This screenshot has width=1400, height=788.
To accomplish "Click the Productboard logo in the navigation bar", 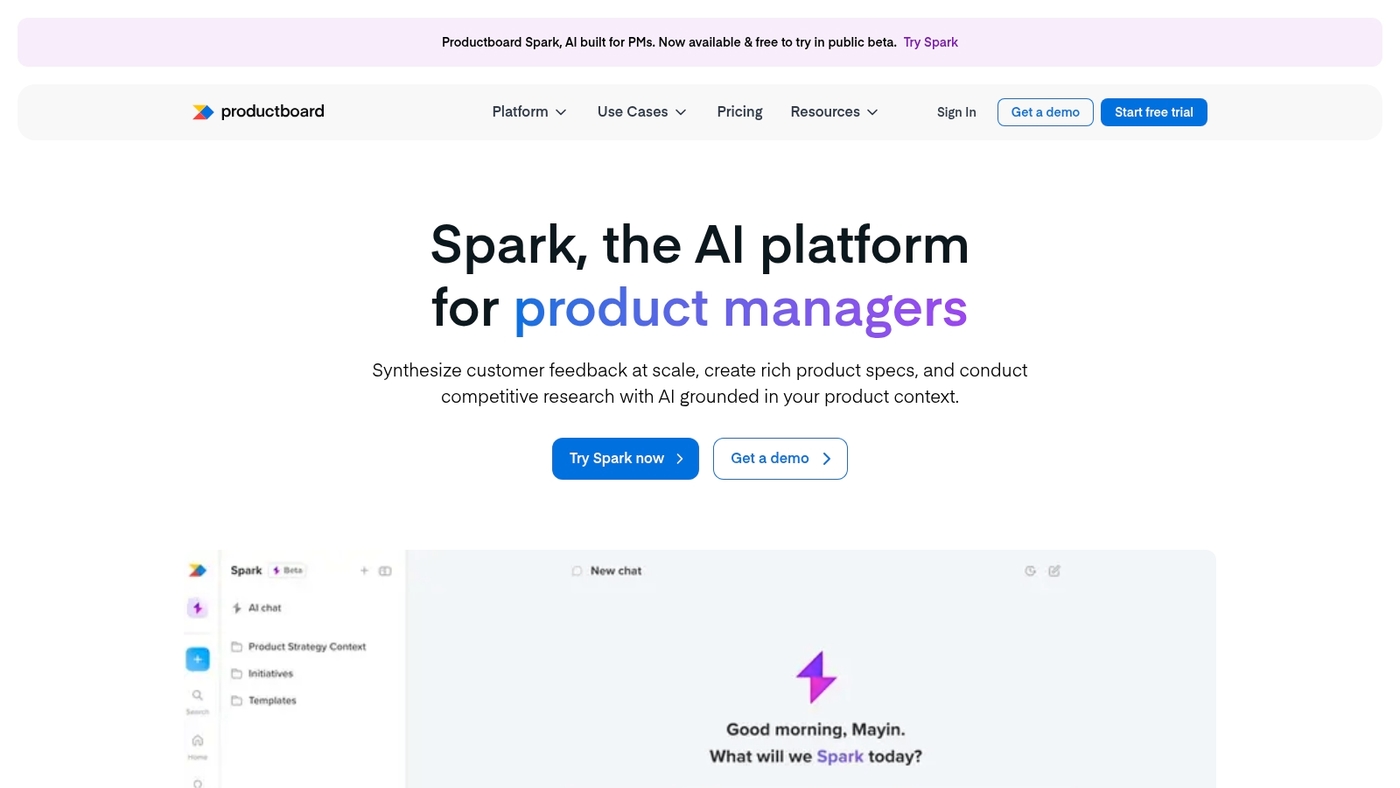I will point(257,111).
